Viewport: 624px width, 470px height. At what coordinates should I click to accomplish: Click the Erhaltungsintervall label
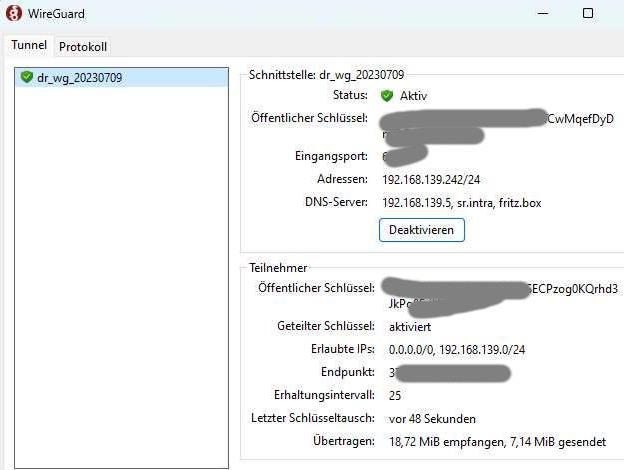point(324,395)
